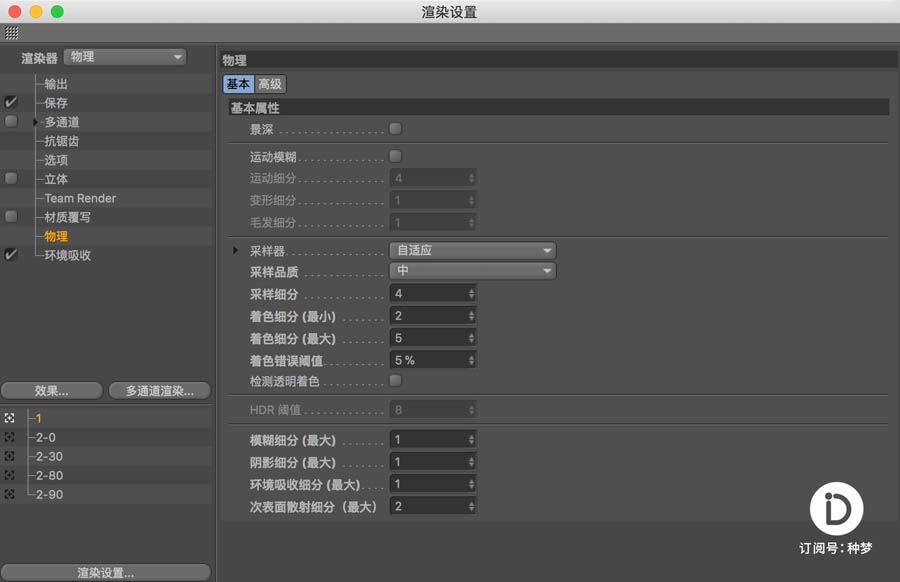Click the preset icon beside 2-90
900x582 pixels.
coord(10,494)
